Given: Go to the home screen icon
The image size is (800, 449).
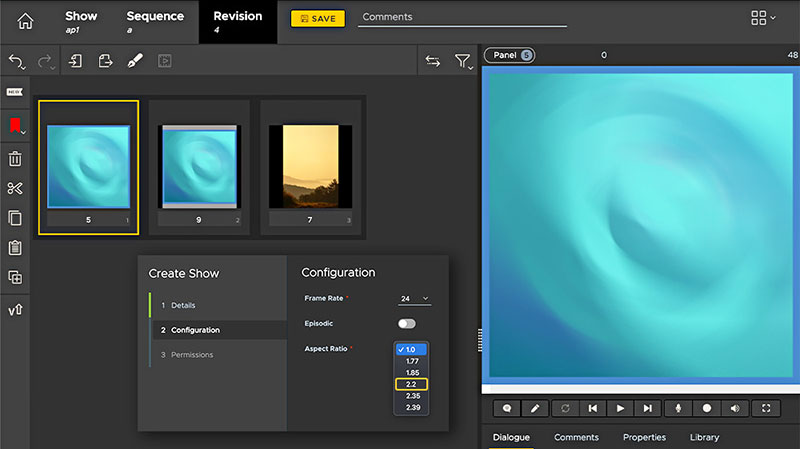Looking at the screenshot, I should click(x=25, y=21).
